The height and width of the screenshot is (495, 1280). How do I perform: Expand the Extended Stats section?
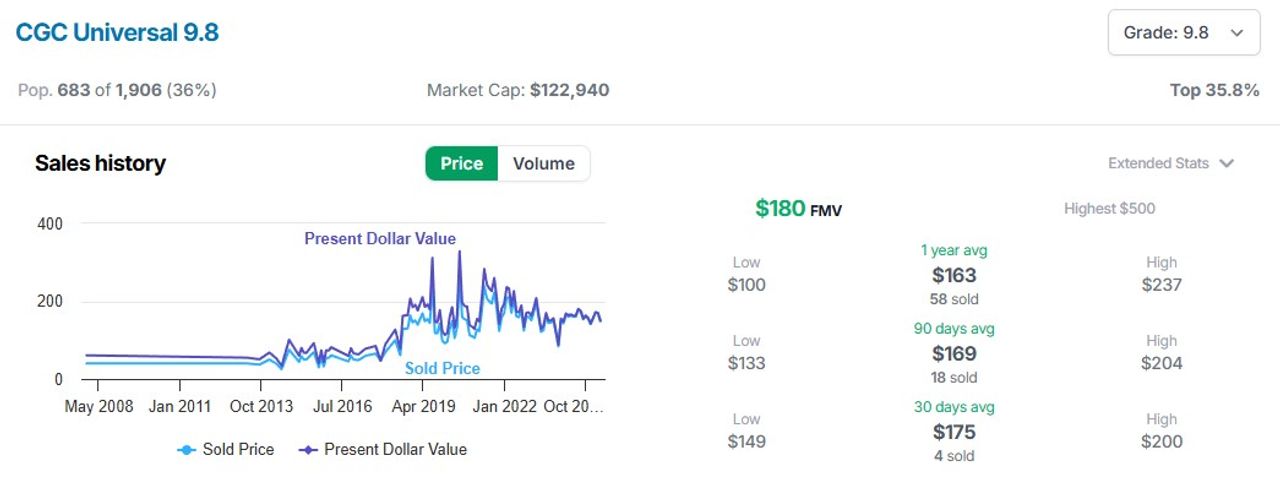pyautogui.click(x=1171, y=163)
